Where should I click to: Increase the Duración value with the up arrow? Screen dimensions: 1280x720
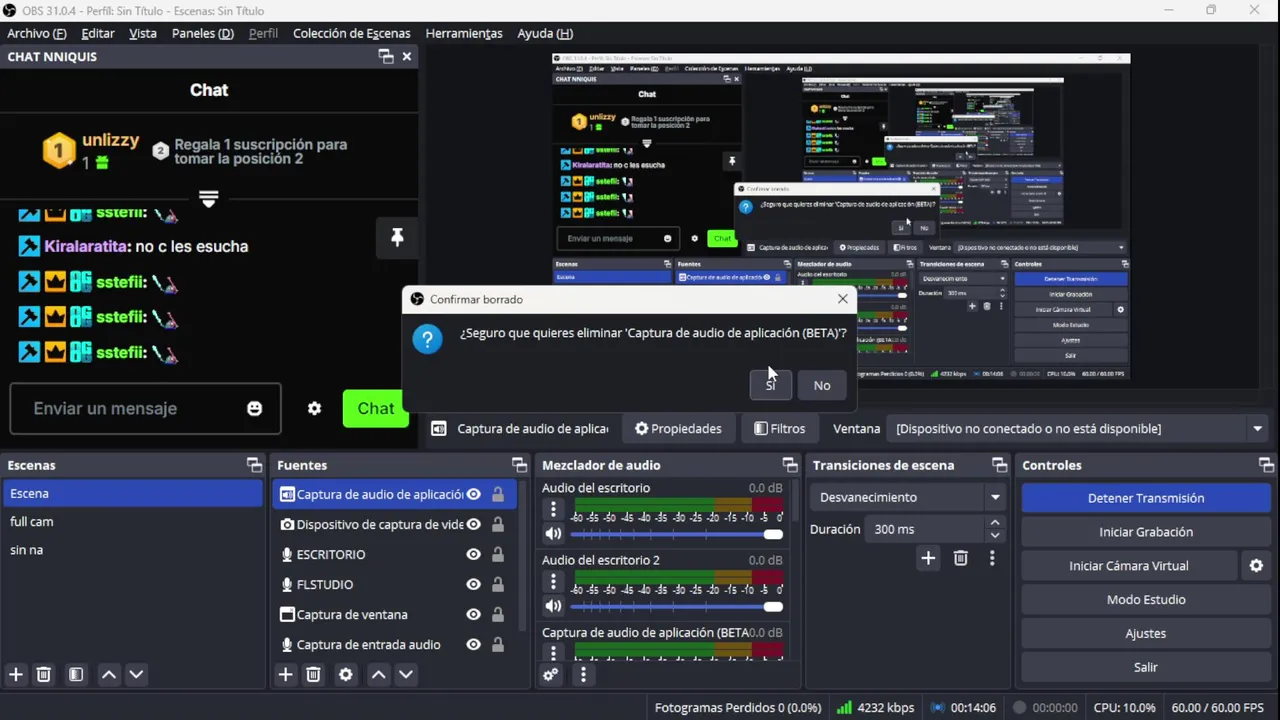click(x=994, y=522)
